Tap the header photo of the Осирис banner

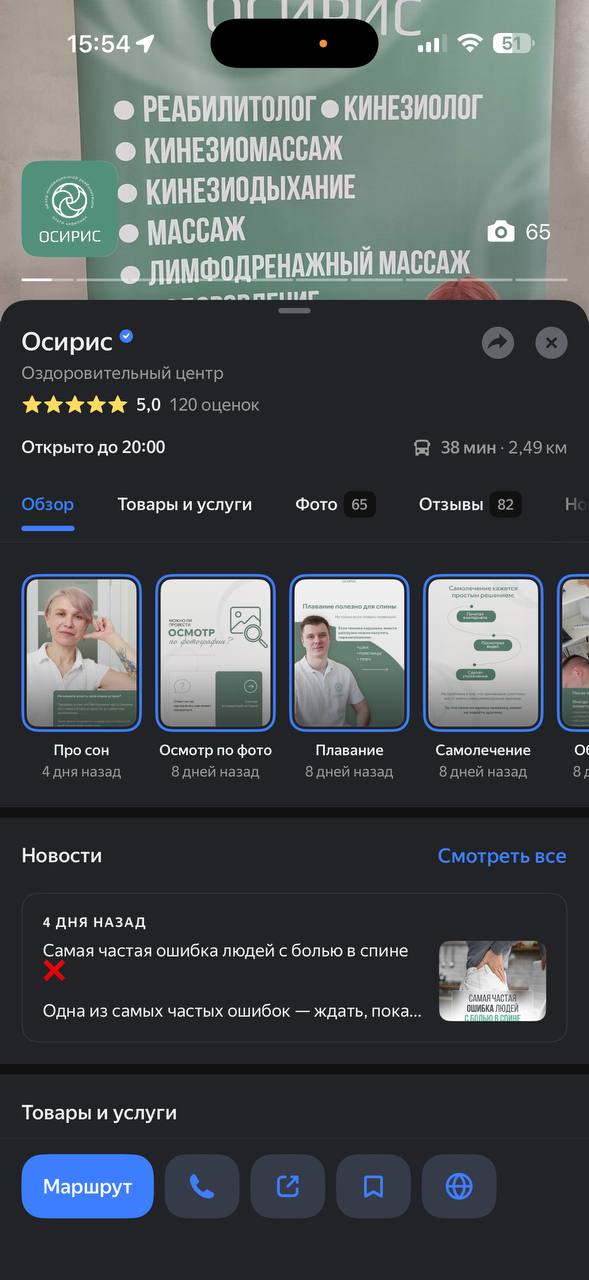pyautogui.click(x=294, y=150)
